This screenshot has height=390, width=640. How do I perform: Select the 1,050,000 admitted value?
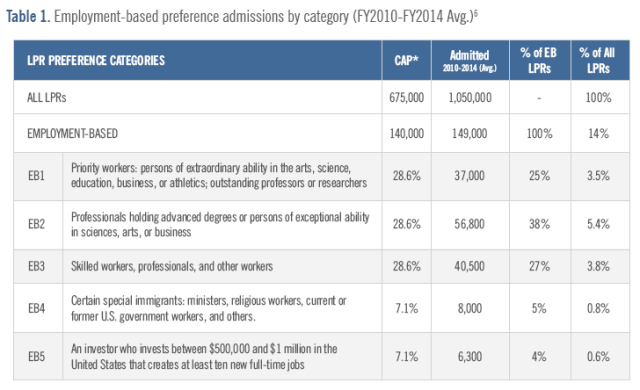coord(470,98)
